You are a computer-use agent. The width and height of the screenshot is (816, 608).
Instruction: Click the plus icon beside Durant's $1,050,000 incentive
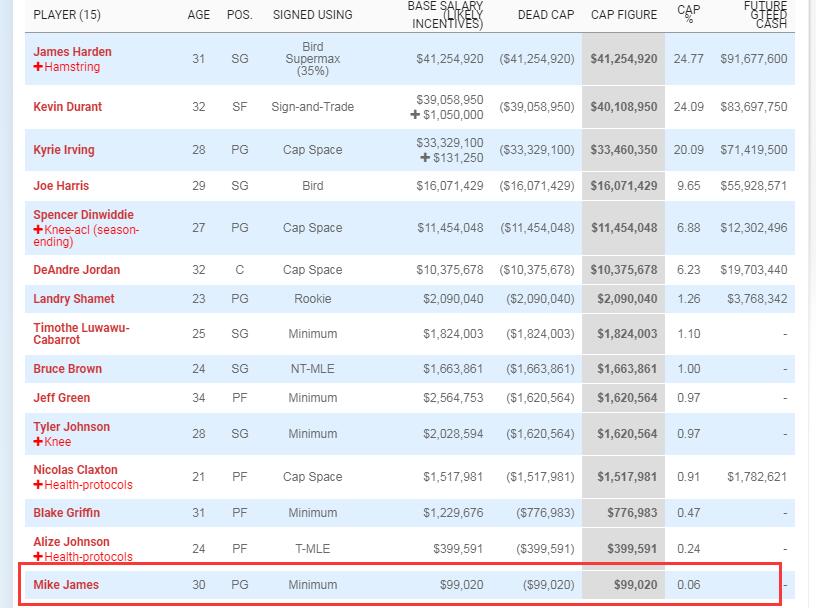tap(415, 115)
